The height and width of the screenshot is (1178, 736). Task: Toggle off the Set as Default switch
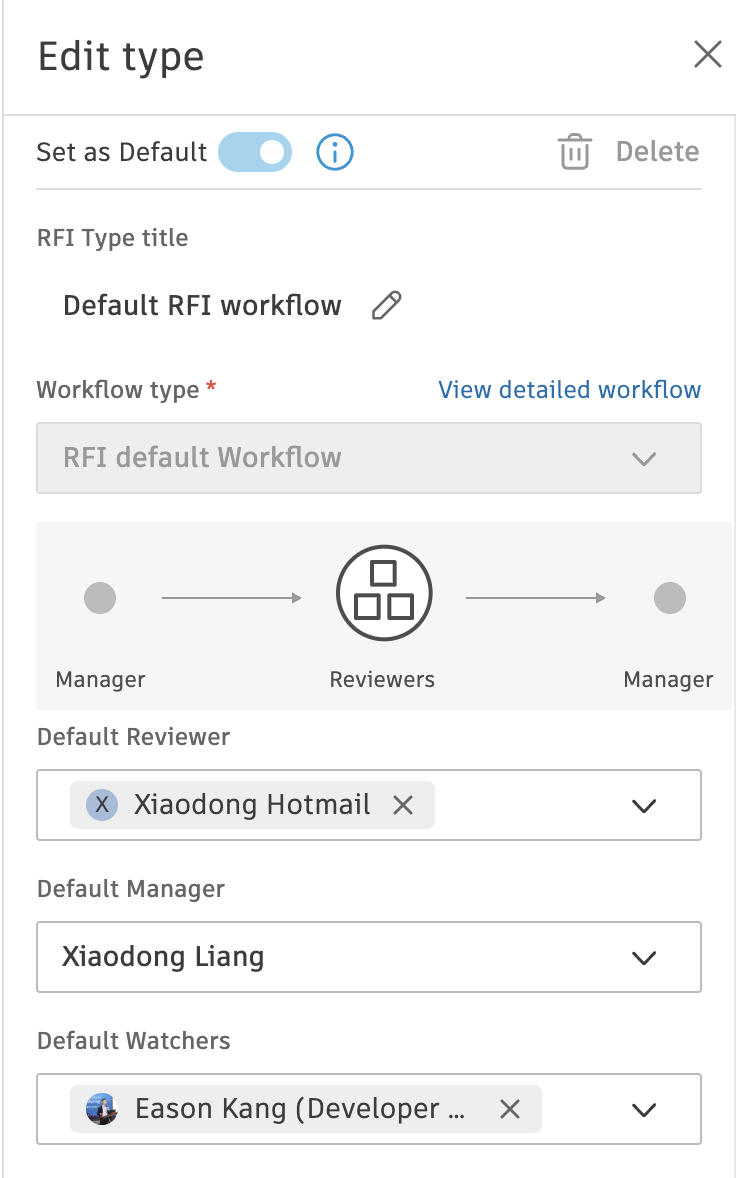pyautogui.click(x=254, y=151)
